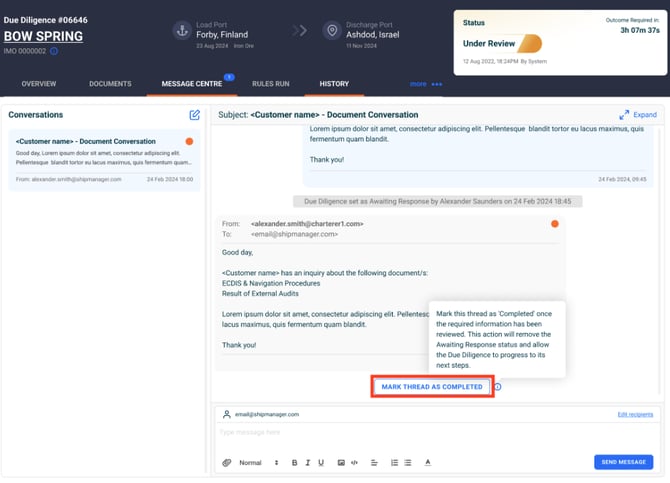Screen dimensions: 670x483
Task: Insert an image into the message
Action: (x=341, y=463)
